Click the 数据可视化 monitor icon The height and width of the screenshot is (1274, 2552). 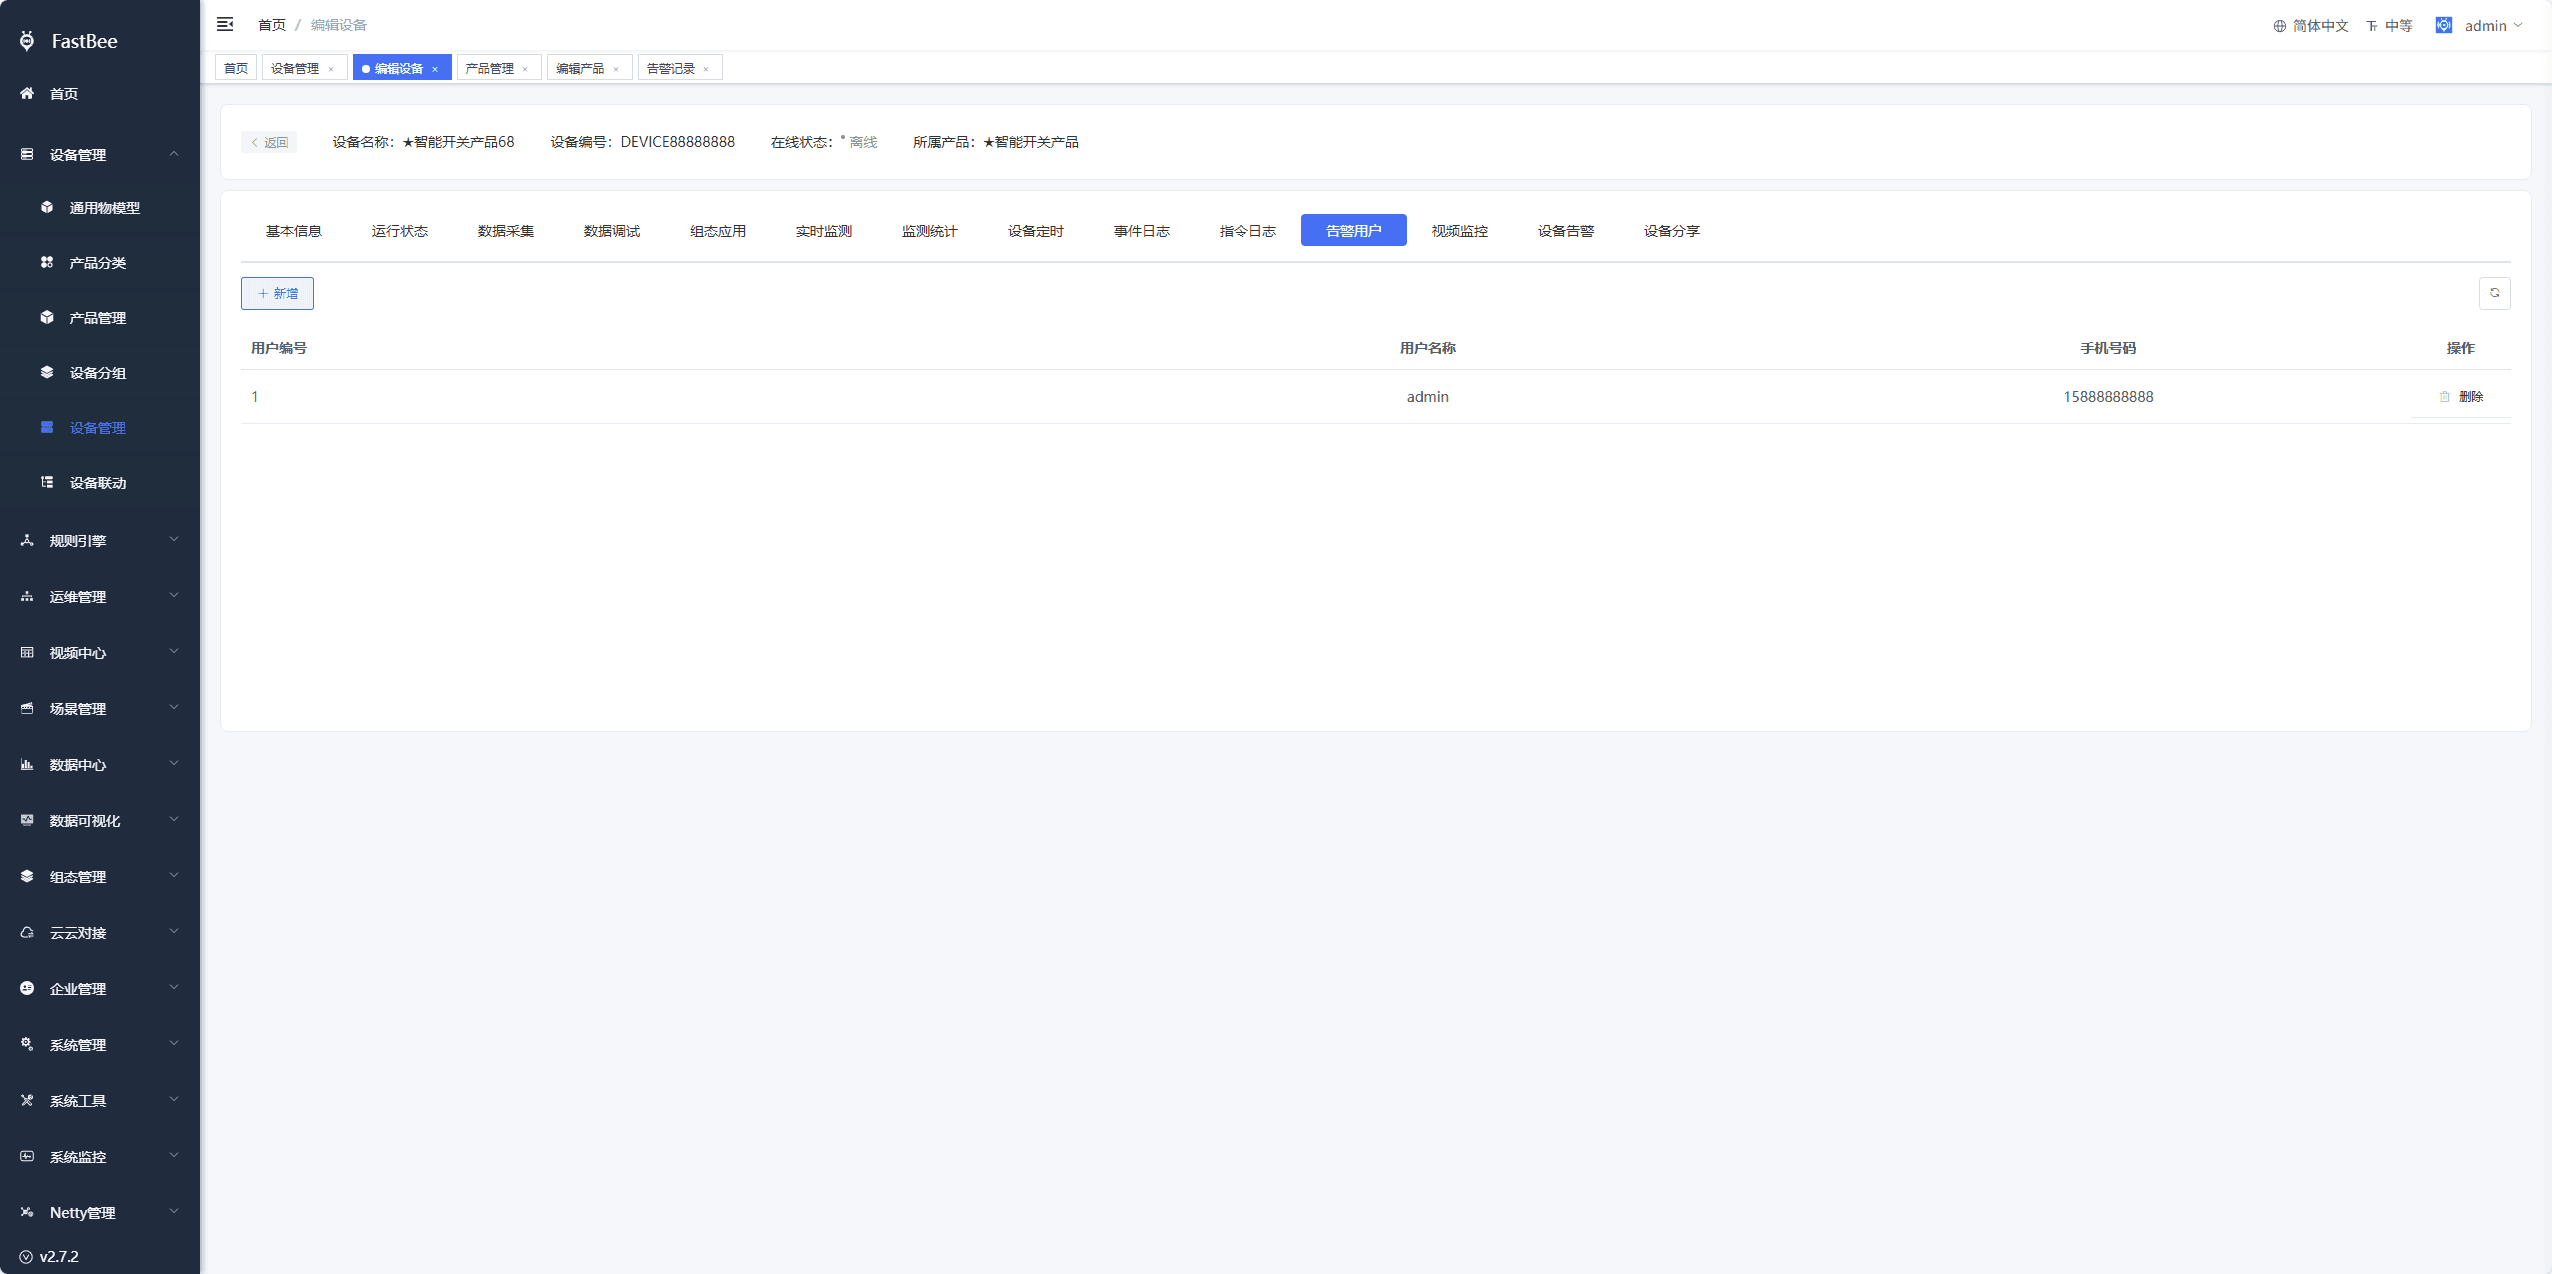pos(27,820)
